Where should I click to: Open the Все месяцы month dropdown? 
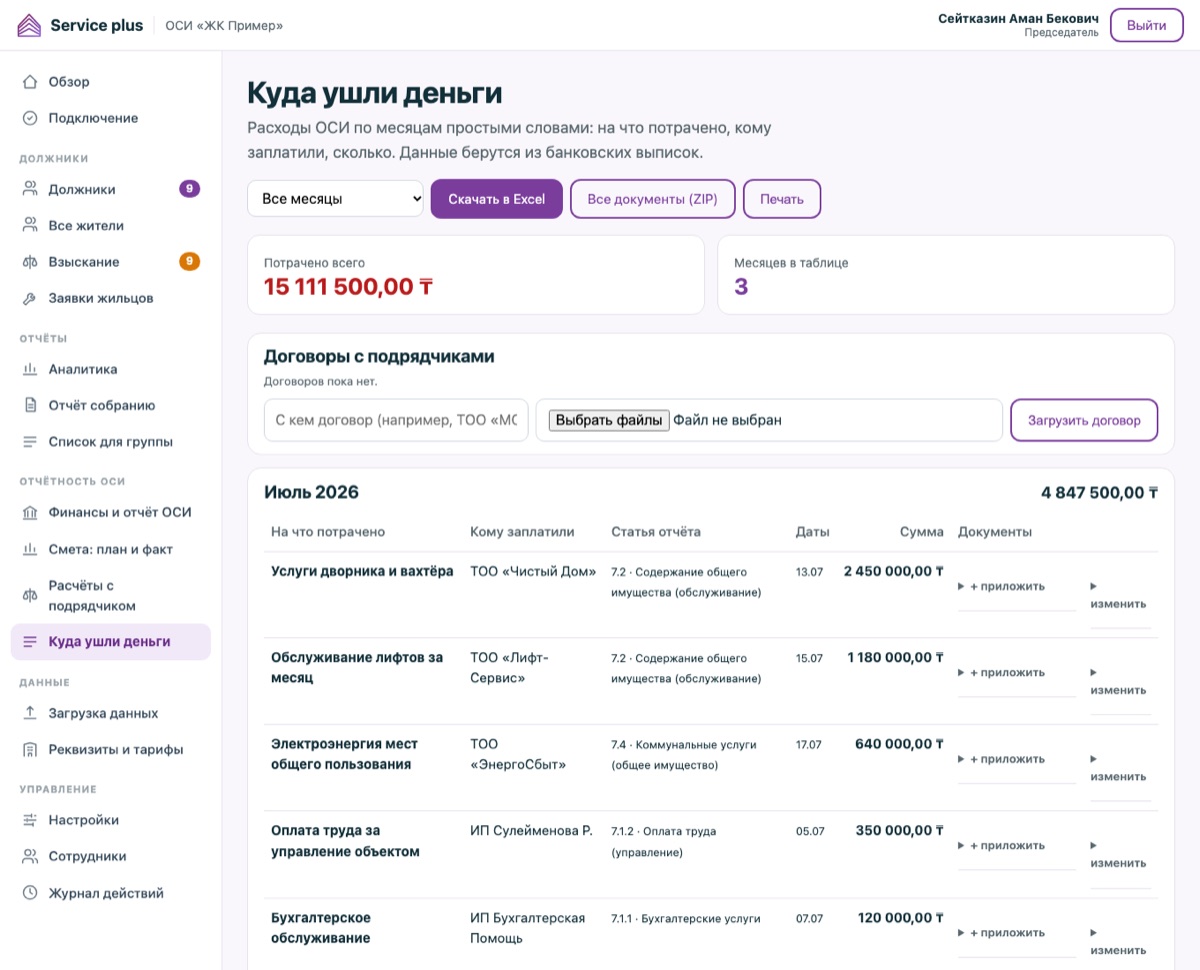[336, 199]
